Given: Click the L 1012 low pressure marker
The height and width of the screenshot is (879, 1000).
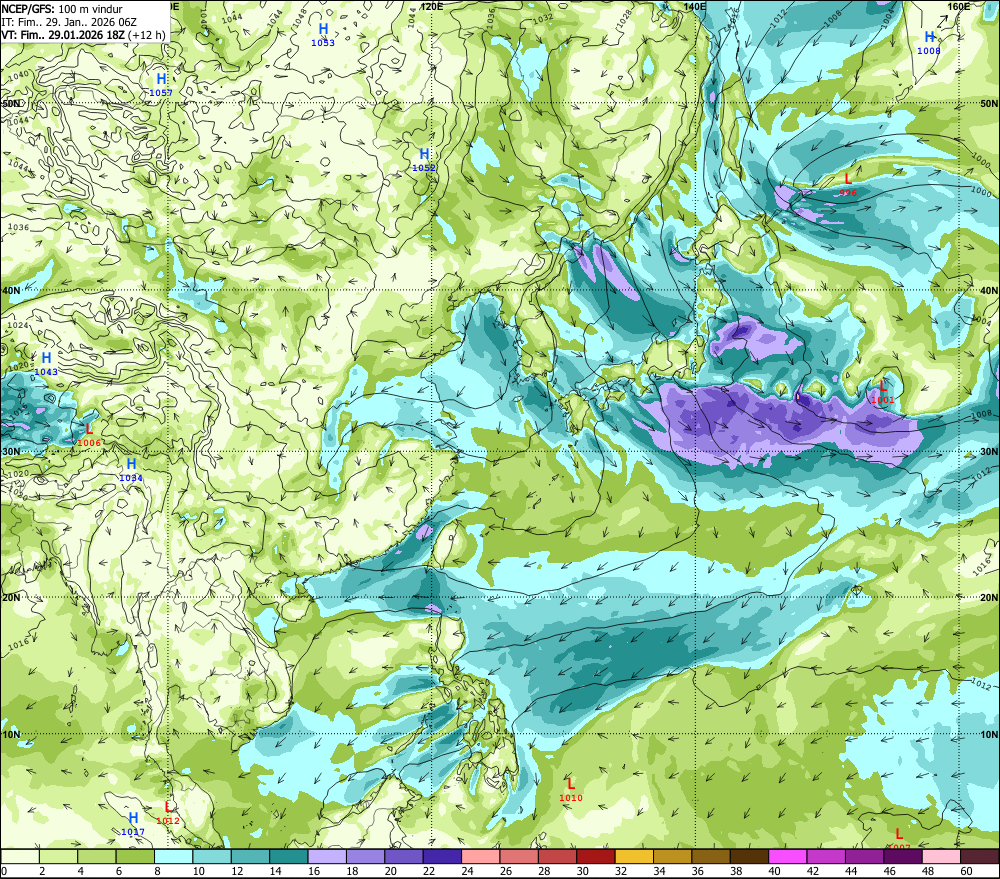Looking at the screenshot, I should pyautogui.click(x=168, y=813).
